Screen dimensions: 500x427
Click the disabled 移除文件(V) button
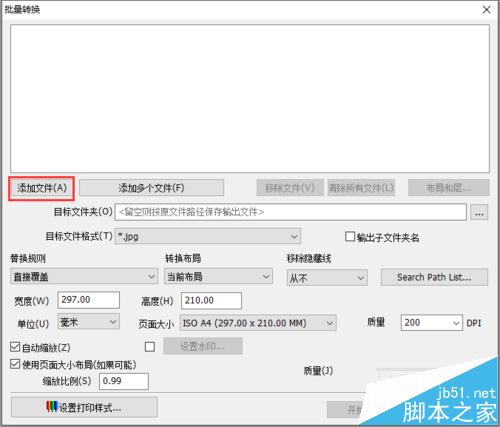click(x=290, y=188)
